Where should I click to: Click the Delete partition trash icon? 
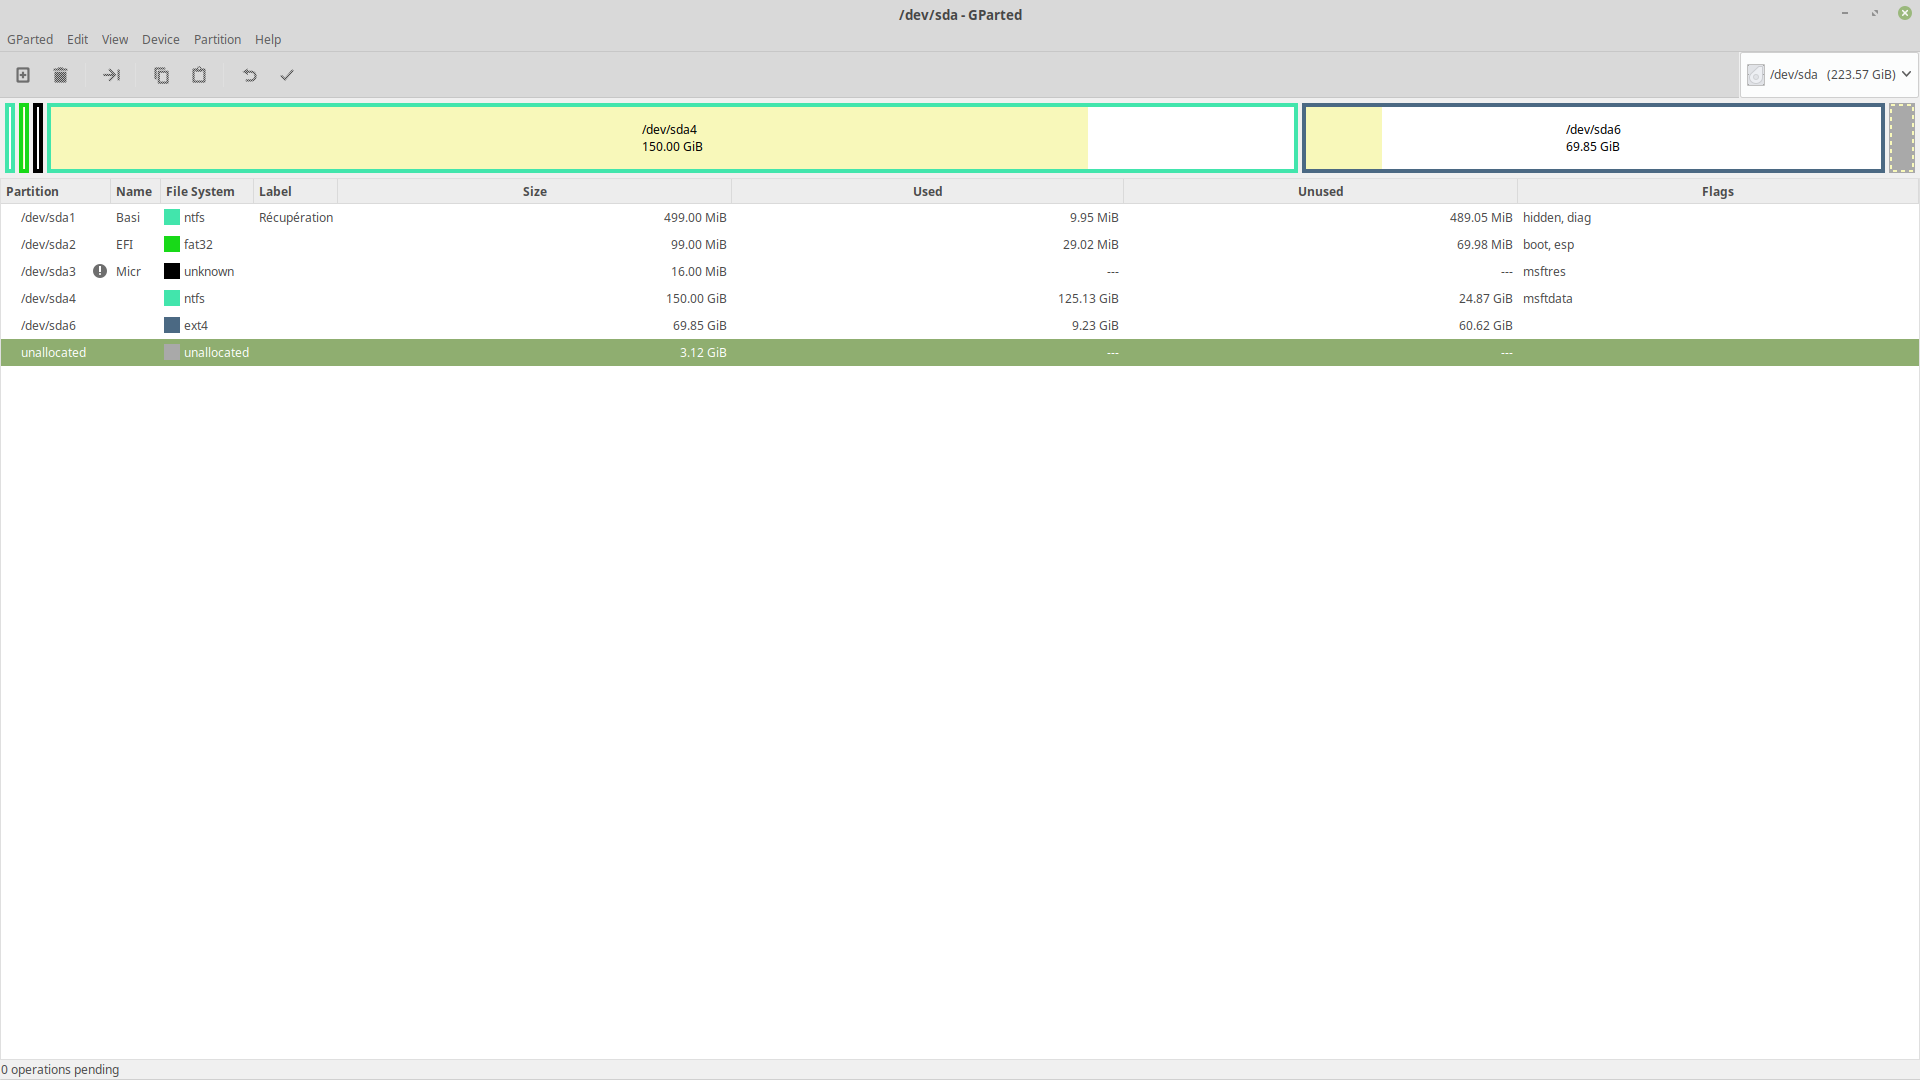[x=60, y=75]
